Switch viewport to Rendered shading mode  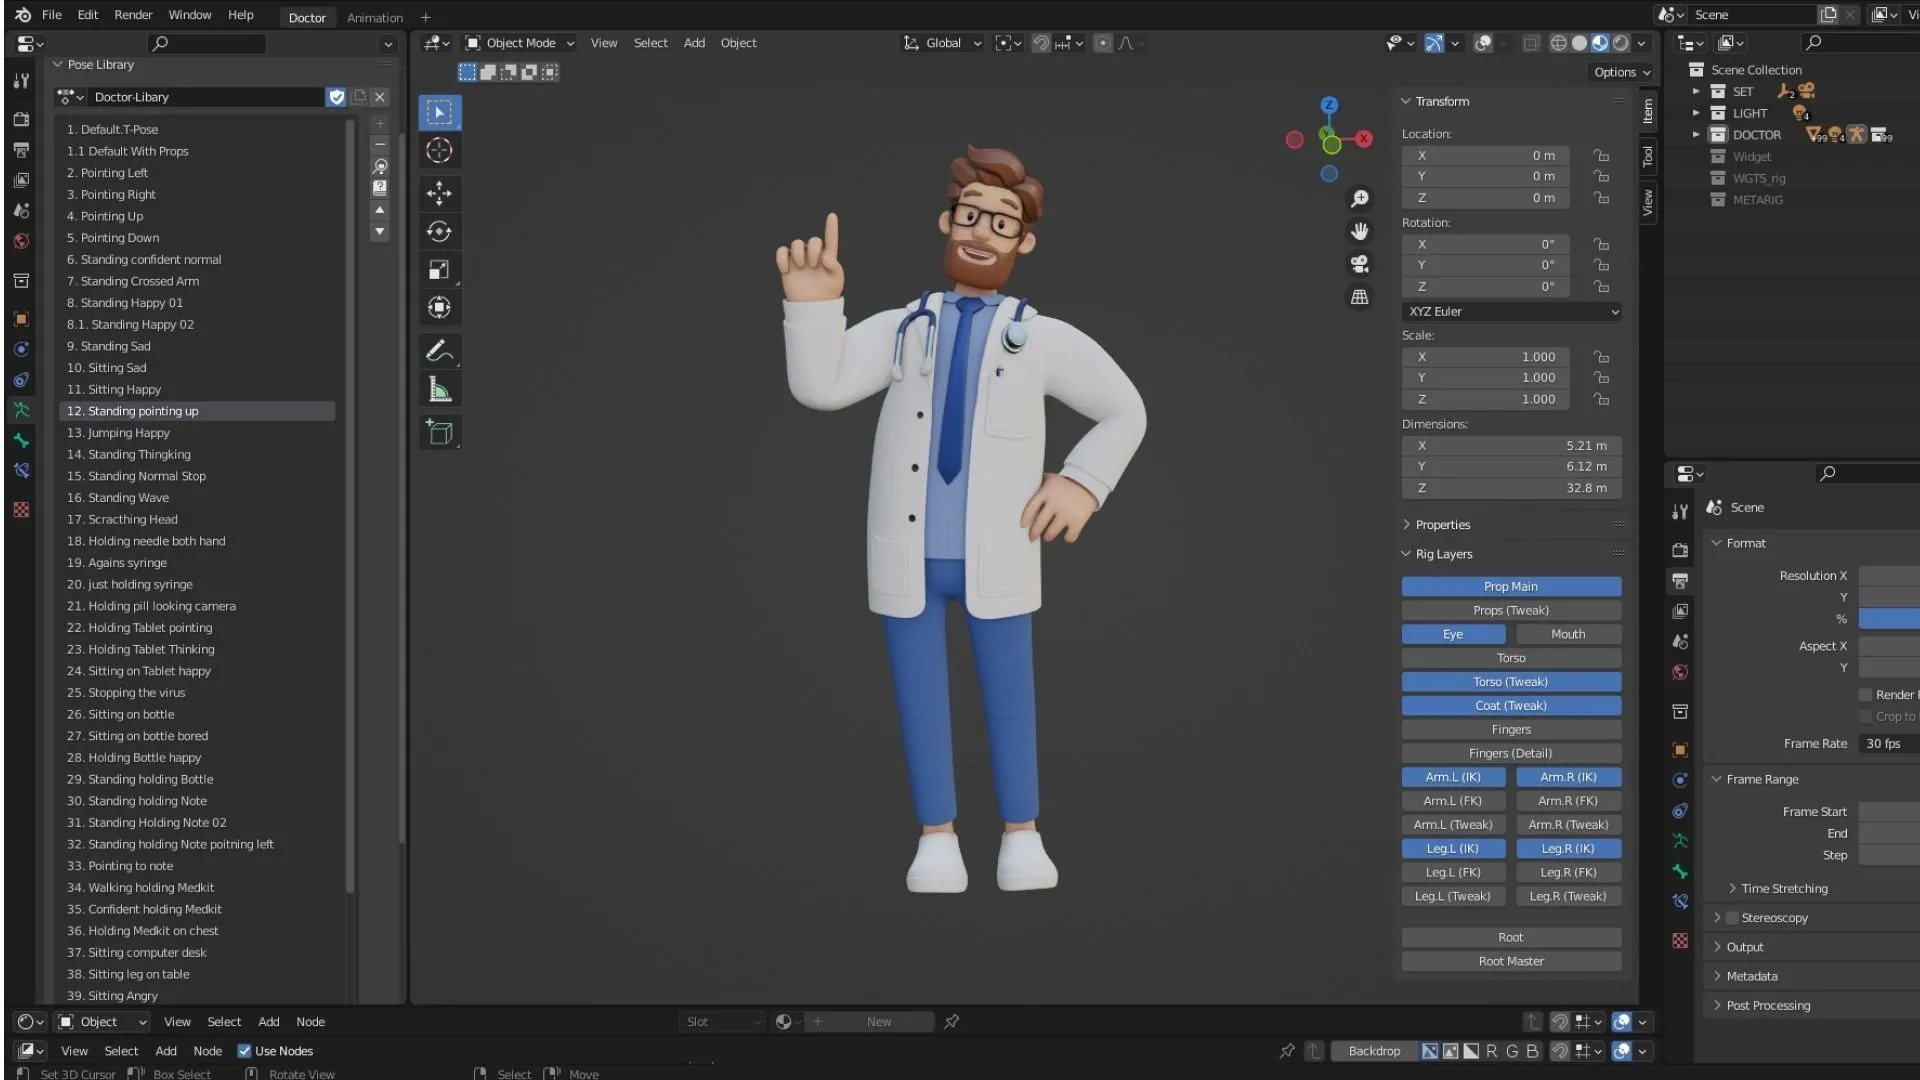pyautogui.click(x=1622, y=44)
